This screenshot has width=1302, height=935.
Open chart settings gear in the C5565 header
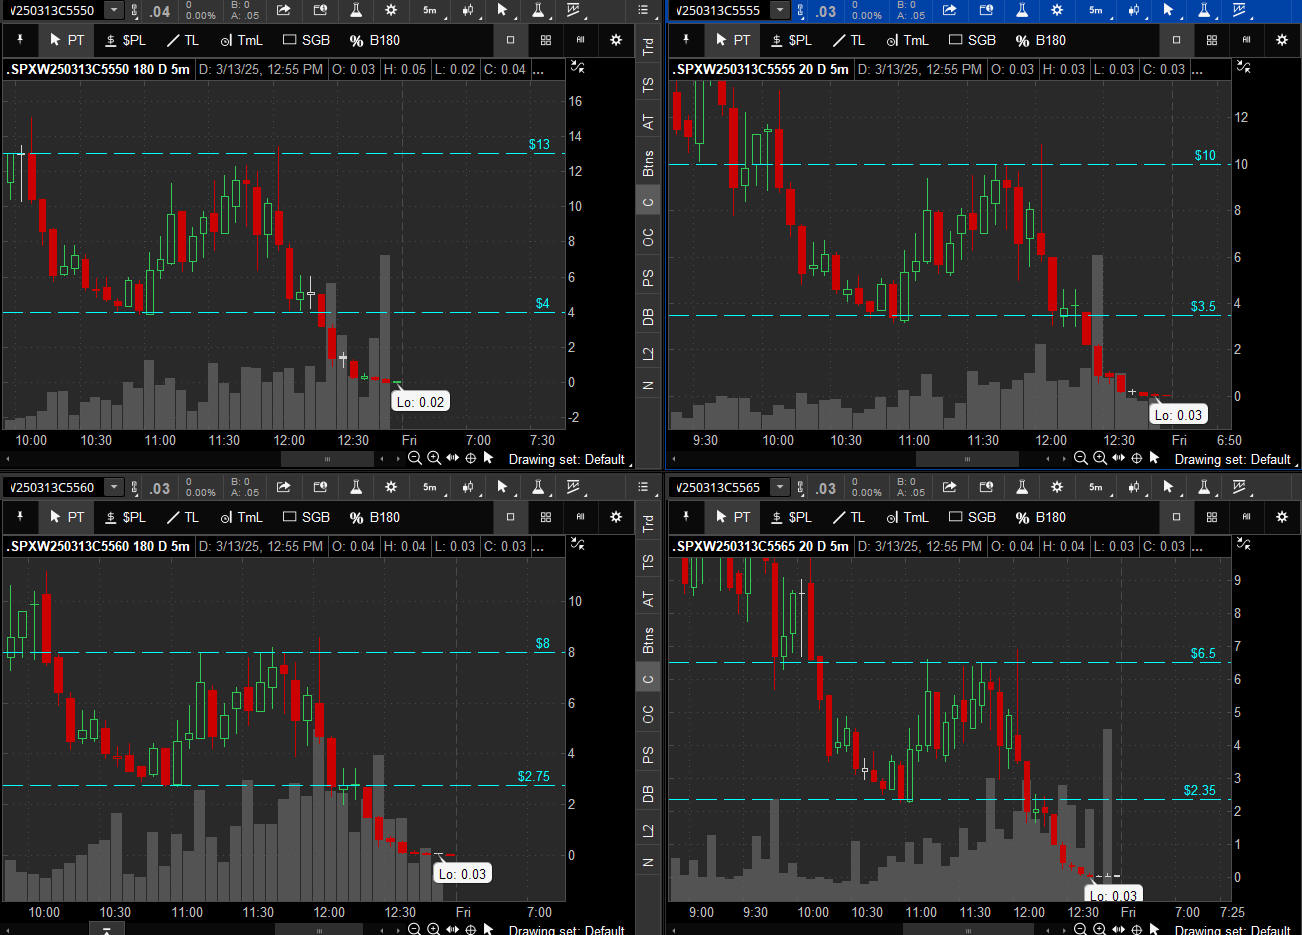tap(1057, 487)
